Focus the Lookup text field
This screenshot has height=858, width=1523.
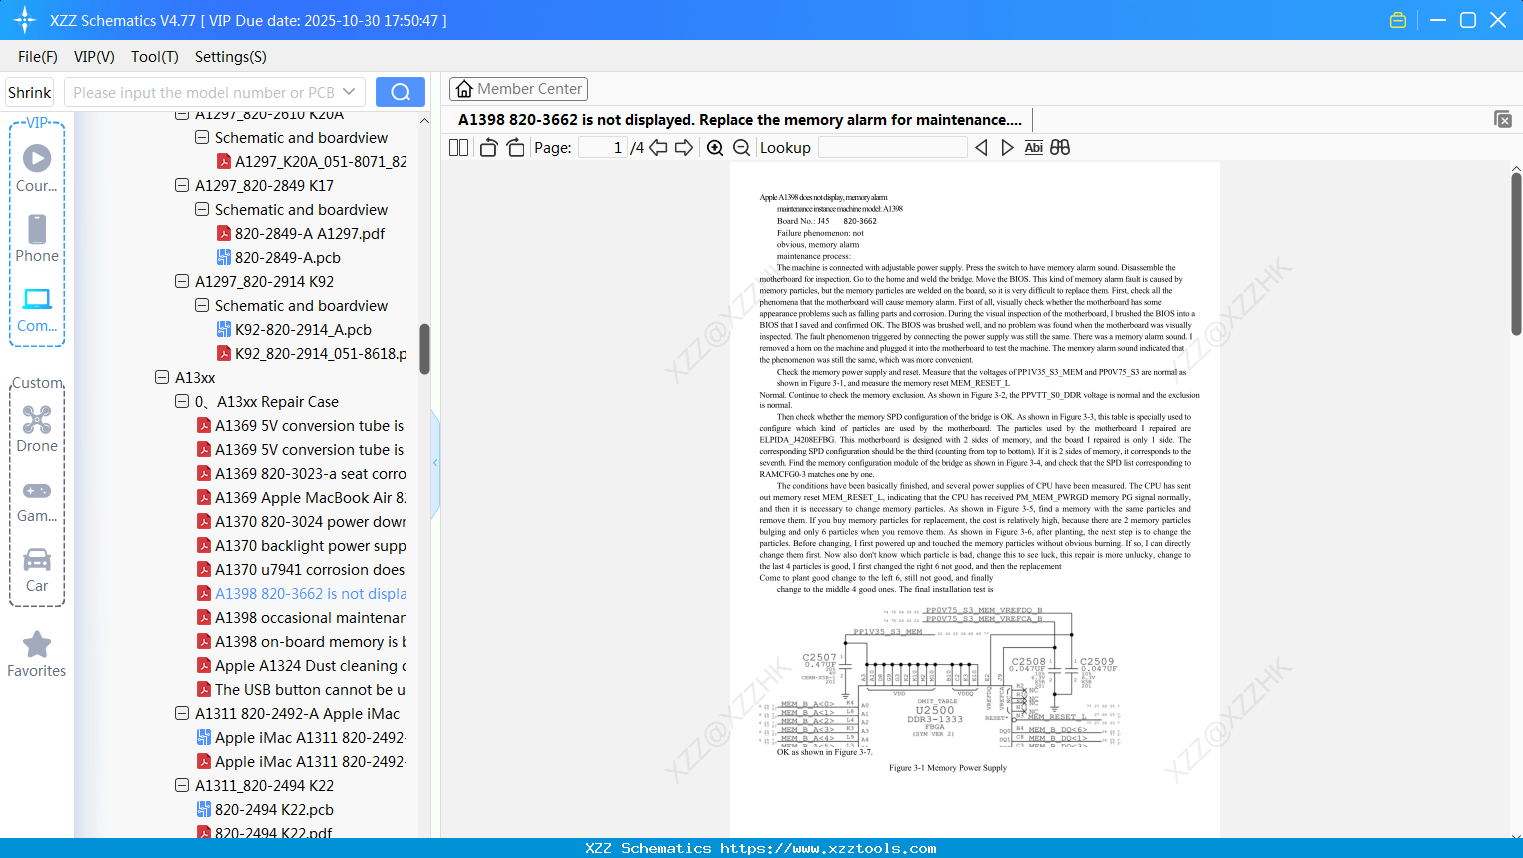[892, 148]
